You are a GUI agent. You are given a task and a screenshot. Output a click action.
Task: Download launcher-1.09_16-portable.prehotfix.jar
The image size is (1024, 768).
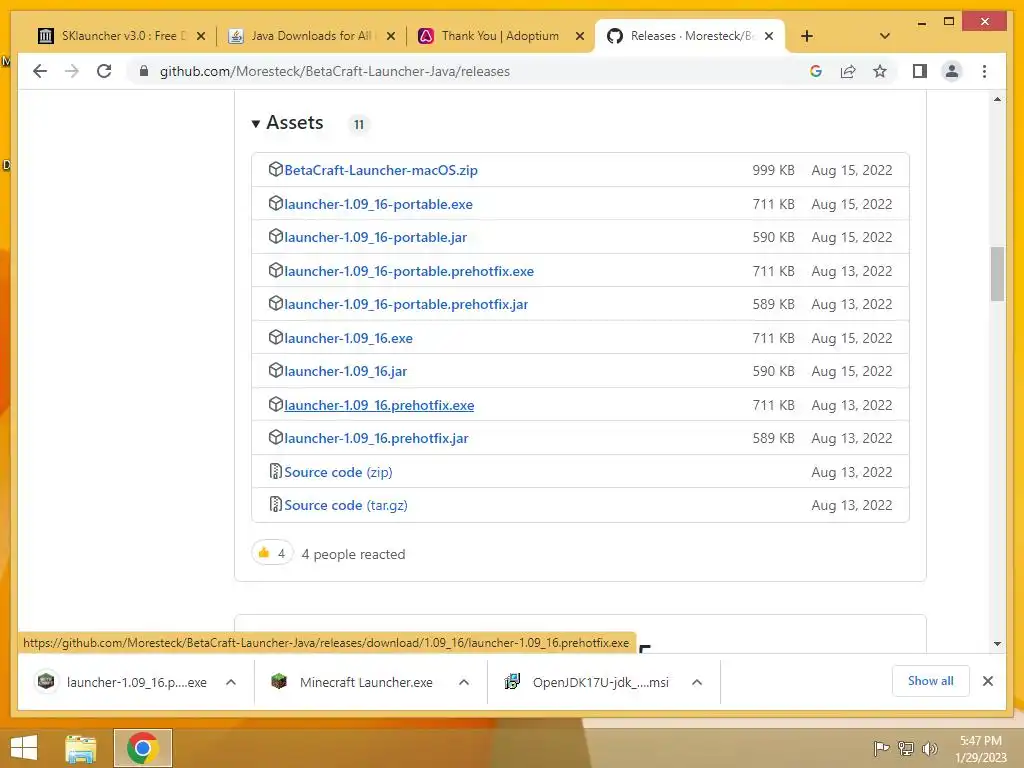[x=406, y=305]
